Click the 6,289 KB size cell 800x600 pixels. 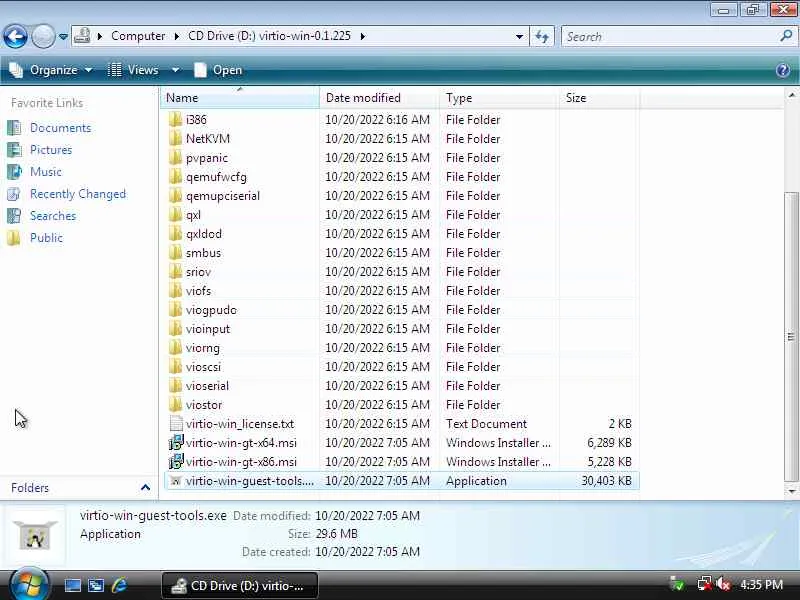coord(609,442)
